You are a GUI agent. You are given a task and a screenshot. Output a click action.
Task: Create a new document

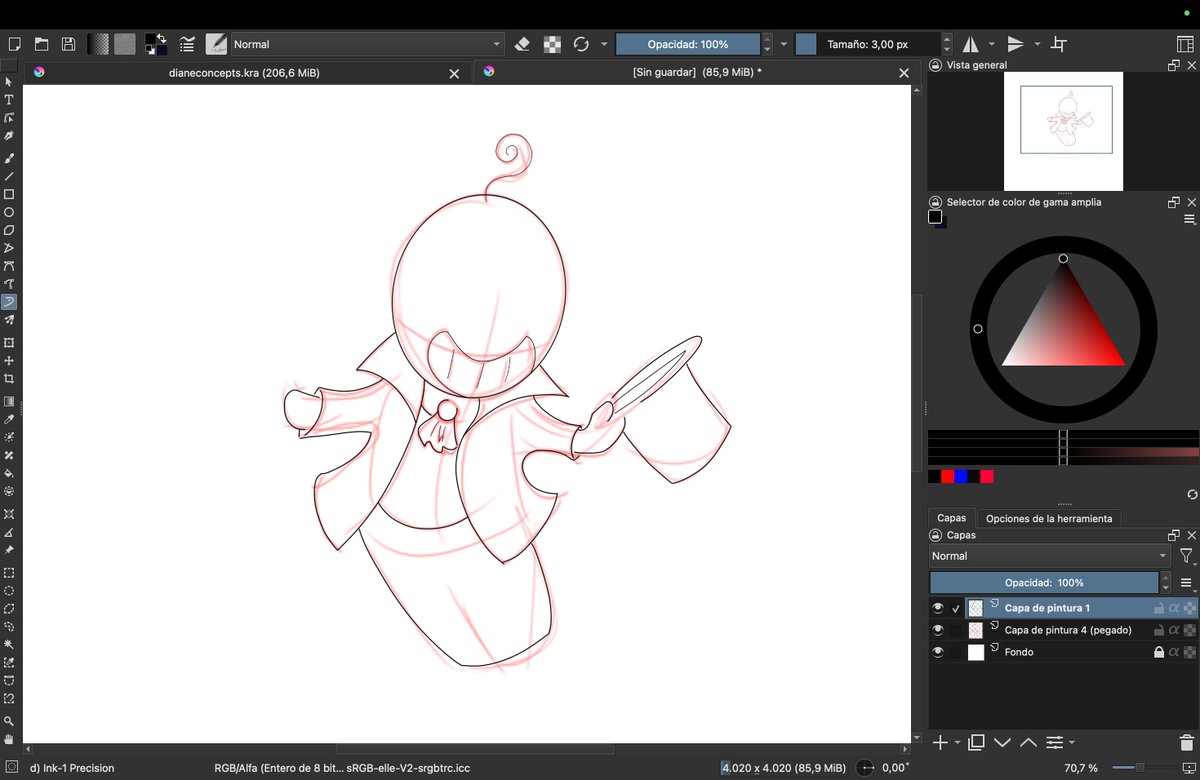(14, 44)
